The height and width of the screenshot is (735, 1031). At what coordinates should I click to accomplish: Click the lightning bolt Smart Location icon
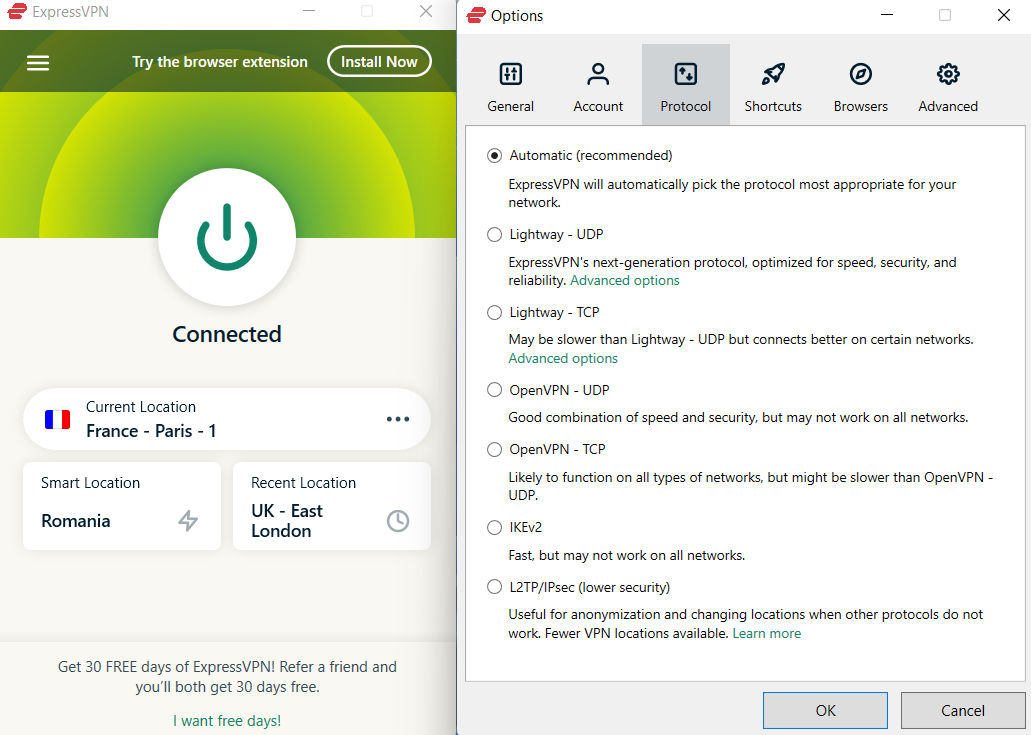point(188,520)
